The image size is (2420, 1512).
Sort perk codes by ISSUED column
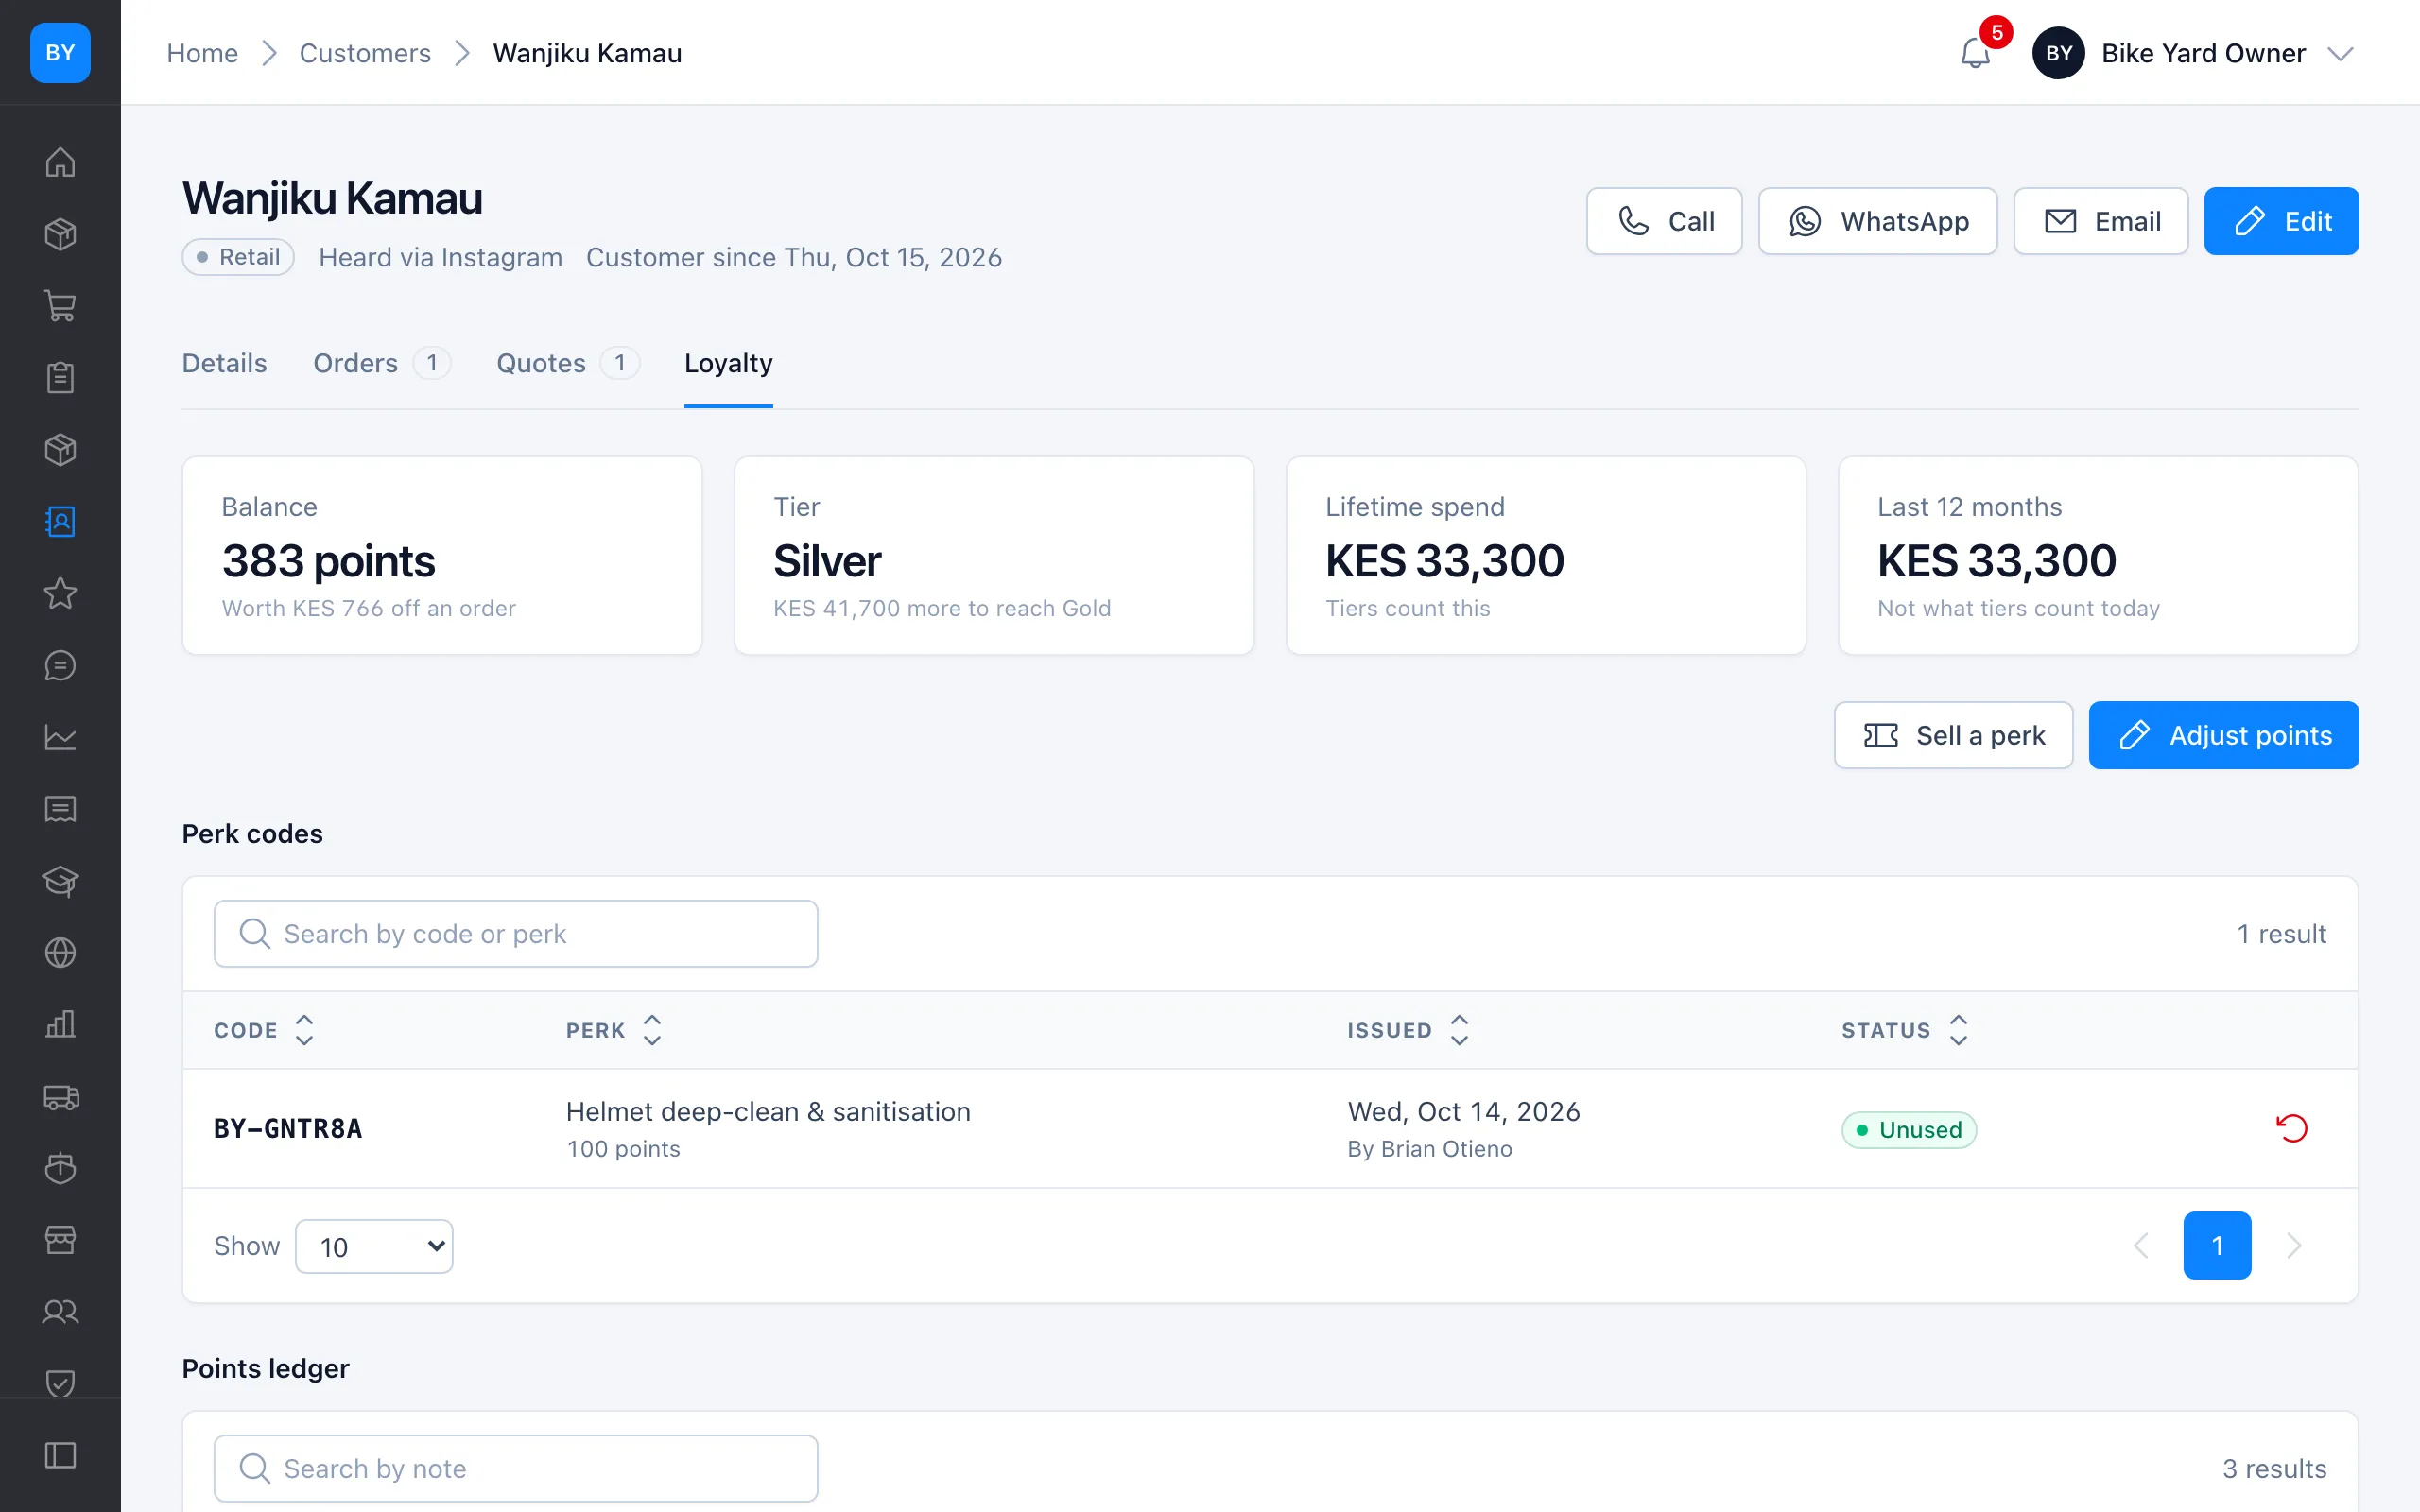pos(1408,1030)
